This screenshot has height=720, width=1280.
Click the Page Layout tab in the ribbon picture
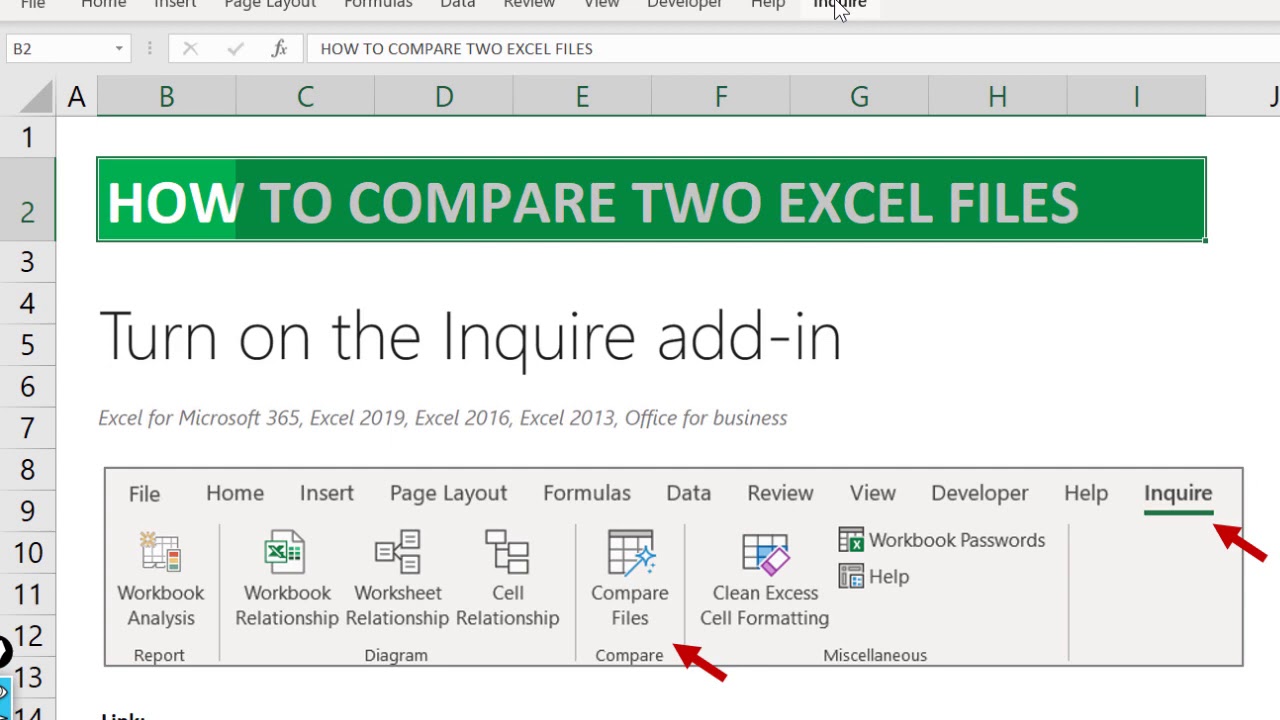448,493
